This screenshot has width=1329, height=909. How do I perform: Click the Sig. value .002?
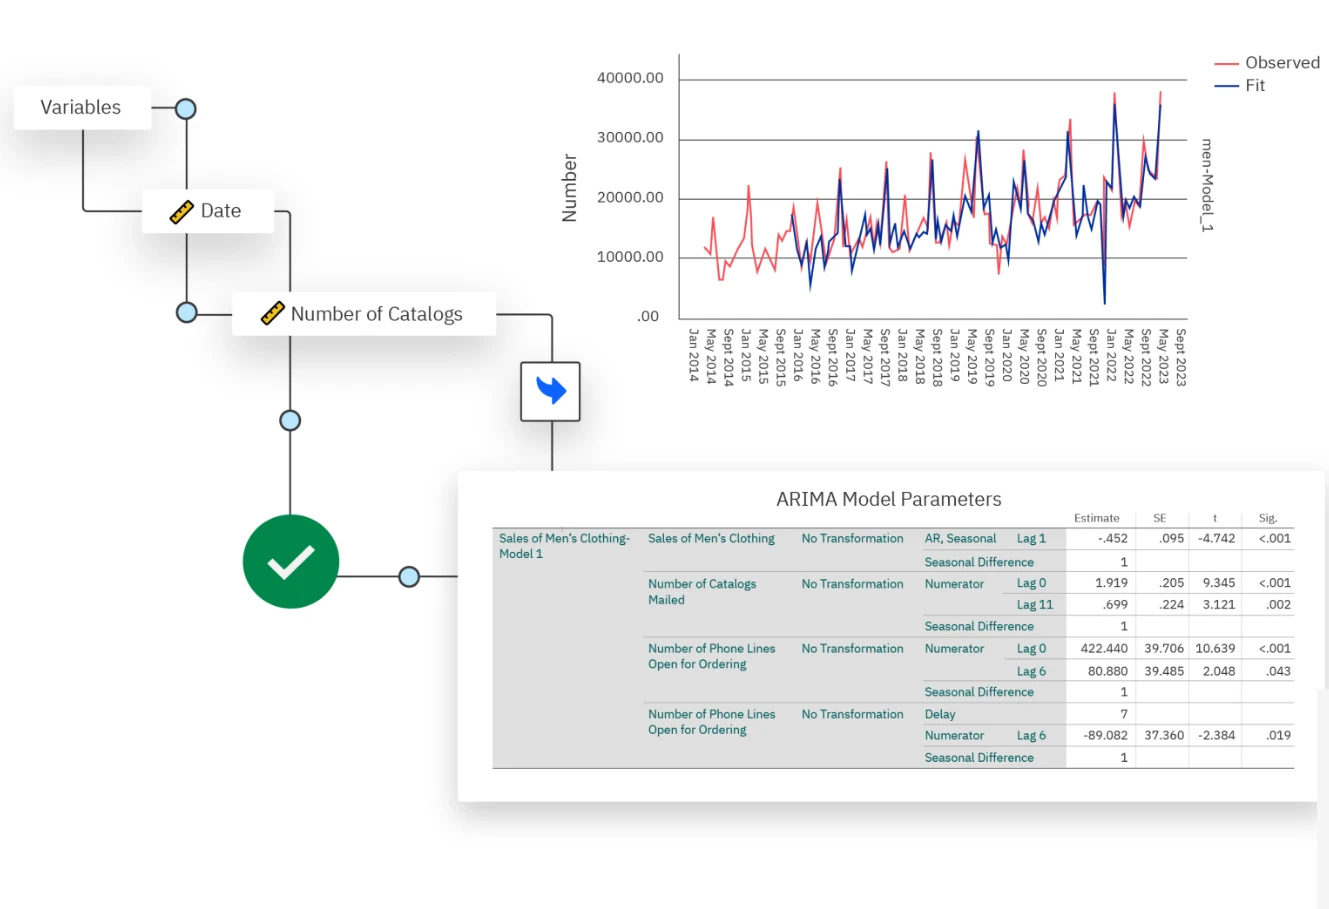(x=1278, y=604)
